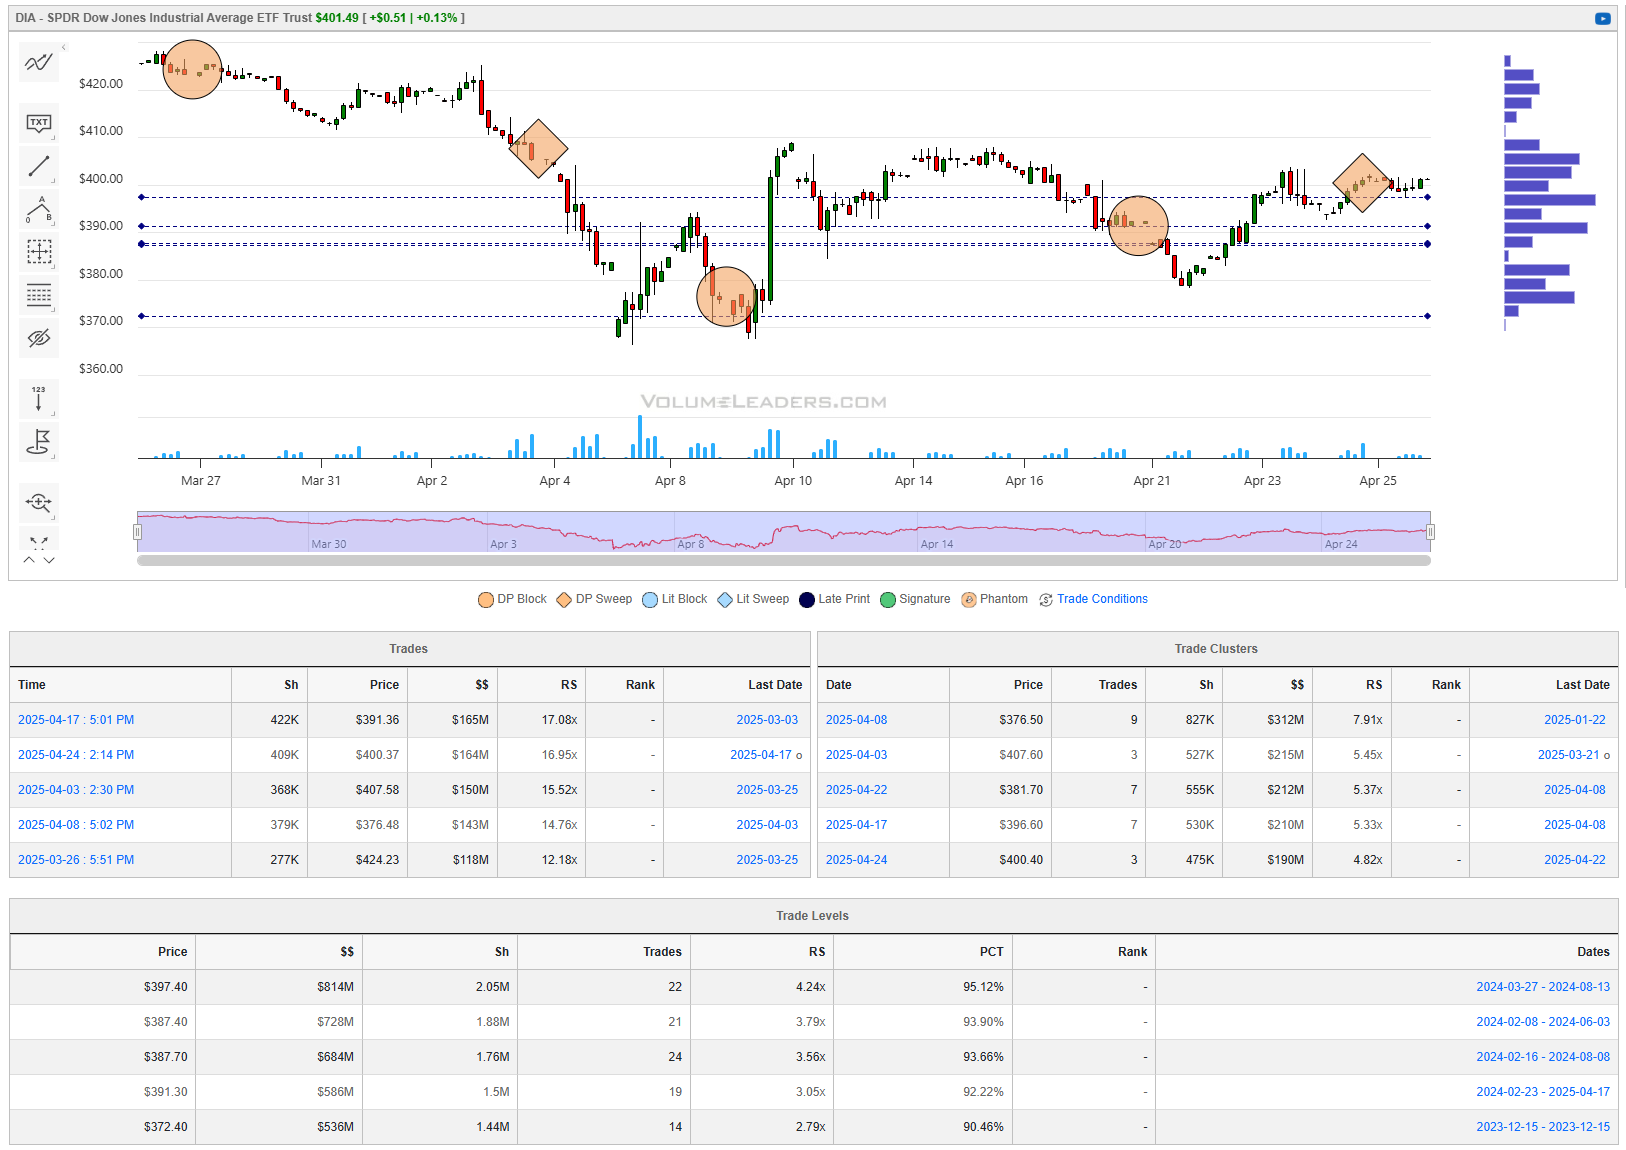This screenshot has width=1626, height=1150.
Task: Open cluster last date 2025-01-22
Action: coord(1574,720)
